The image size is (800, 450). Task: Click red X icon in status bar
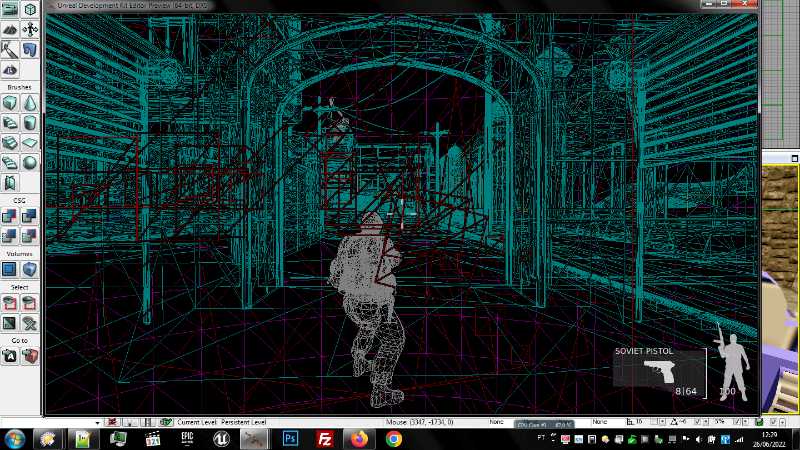[x=112, y=422]
